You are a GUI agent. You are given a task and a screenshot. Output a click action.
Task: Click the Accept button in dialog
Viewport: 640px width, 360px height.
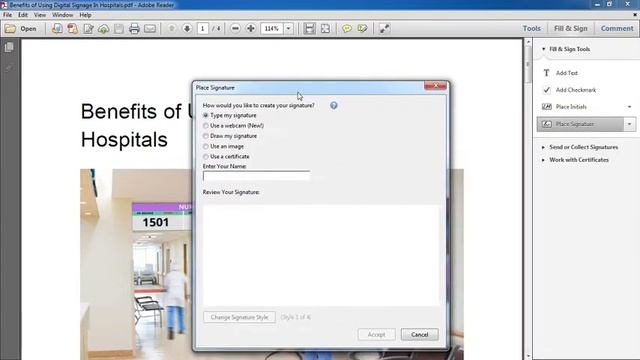pos(376,335)
